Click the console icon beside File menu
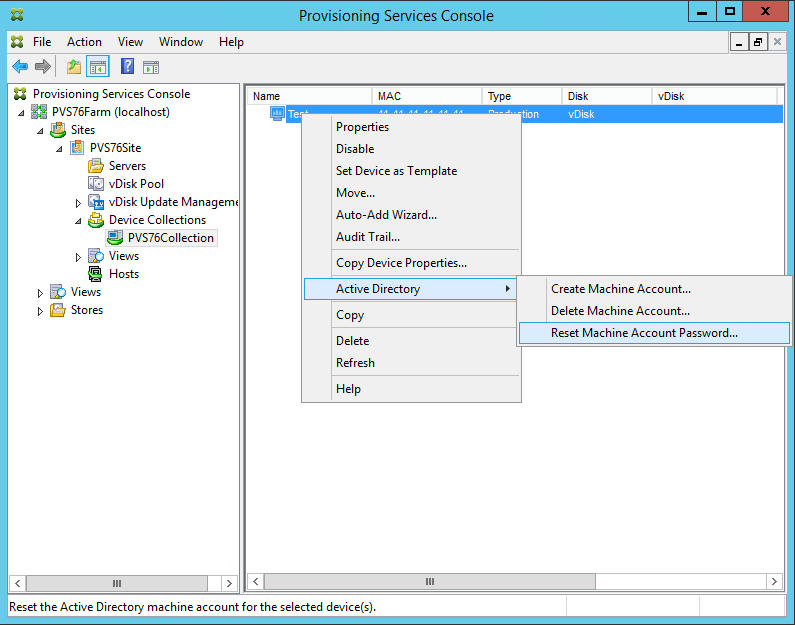This screenshot has height=625, width=795. tap(17, 42)
